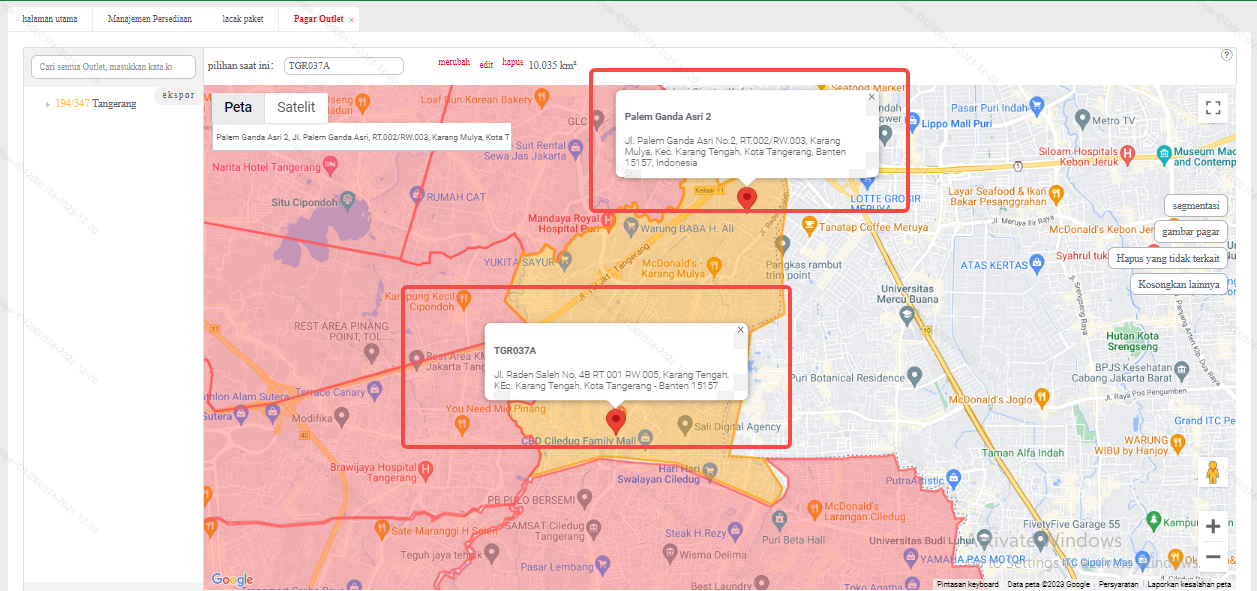This screenshot has width=1257, height=591.
Task: Open the Persyaratan terms link
Action: (x=1118, y=584)
